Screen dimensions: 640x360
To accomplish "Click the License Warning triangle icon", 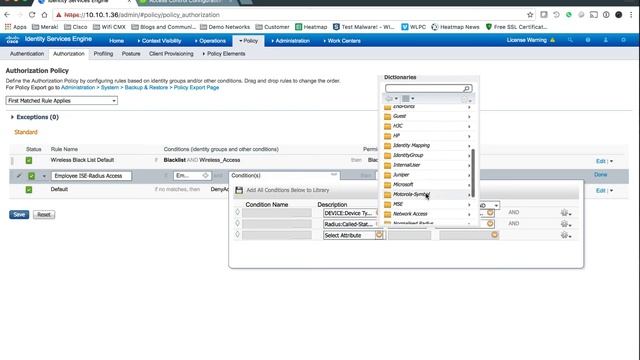I will click(552, 40).
